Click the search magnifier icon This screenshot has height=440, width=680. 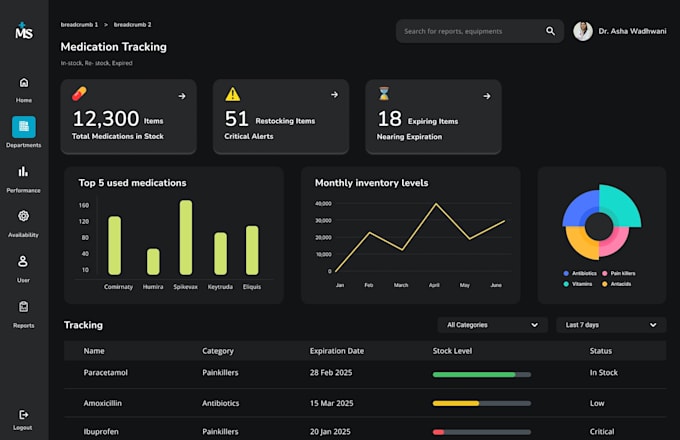click(x=550, y=31)
